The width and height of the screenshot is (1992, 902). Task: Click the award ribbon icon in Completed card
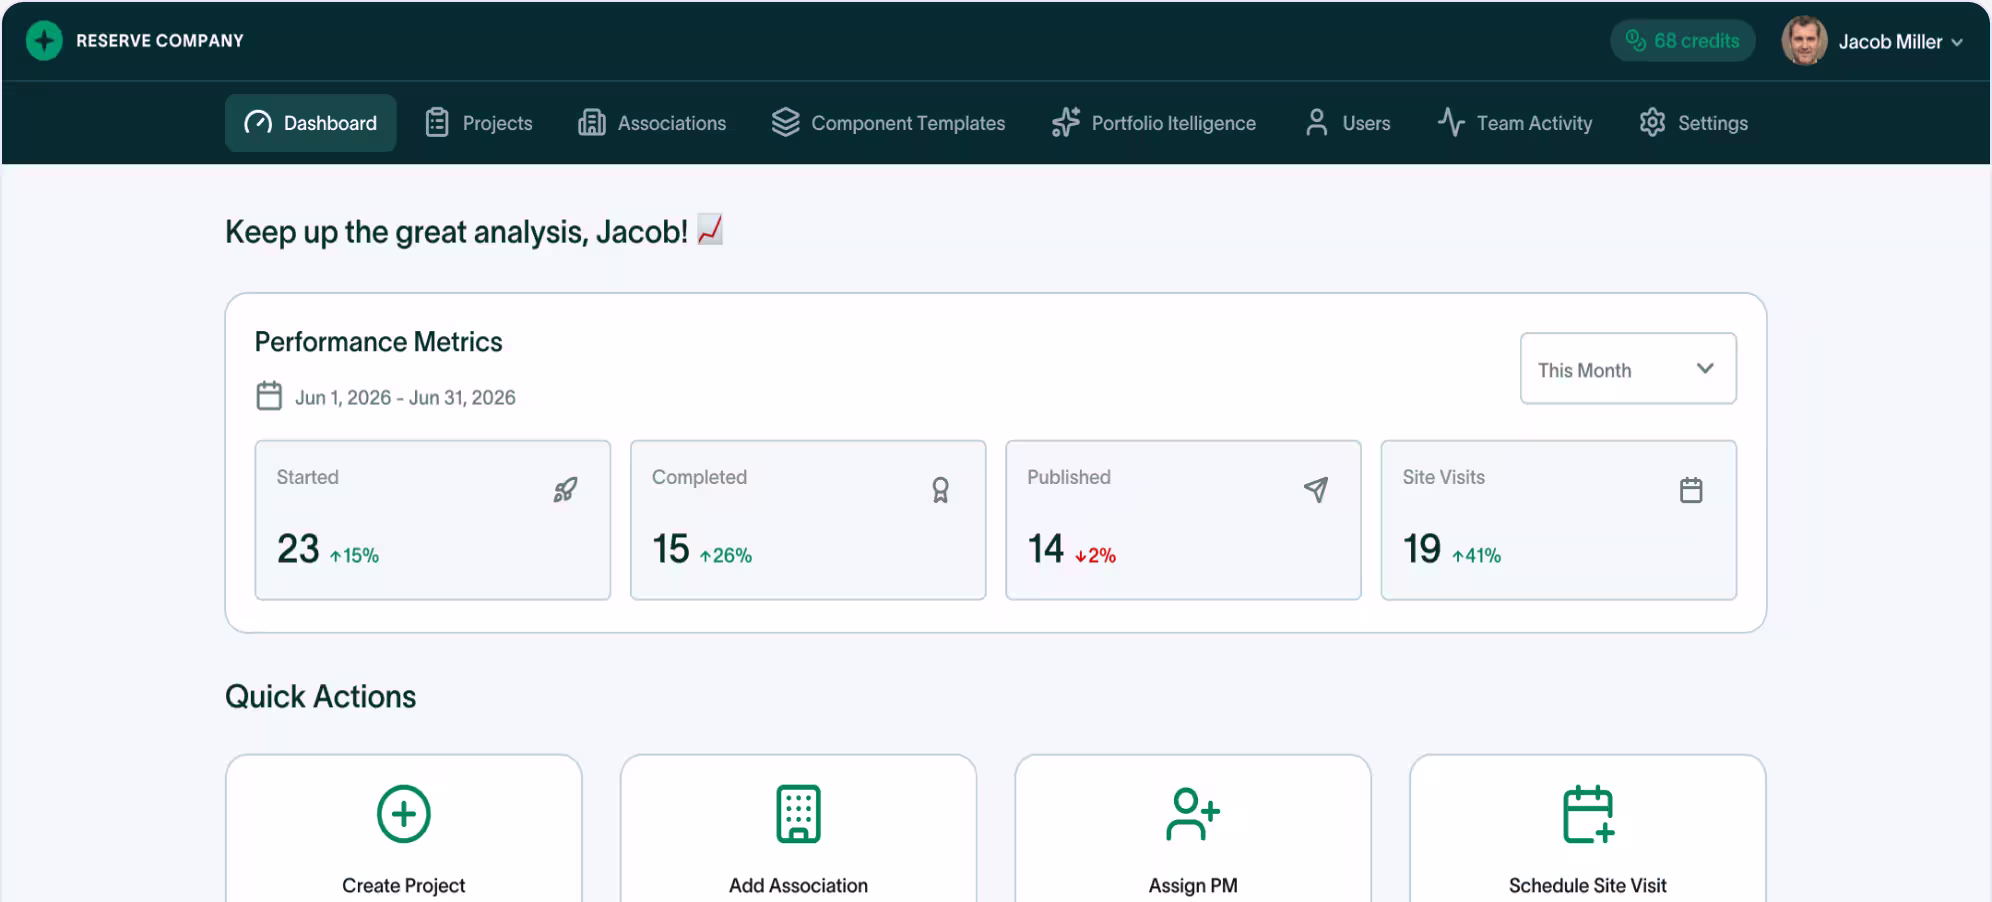point(941,490)
